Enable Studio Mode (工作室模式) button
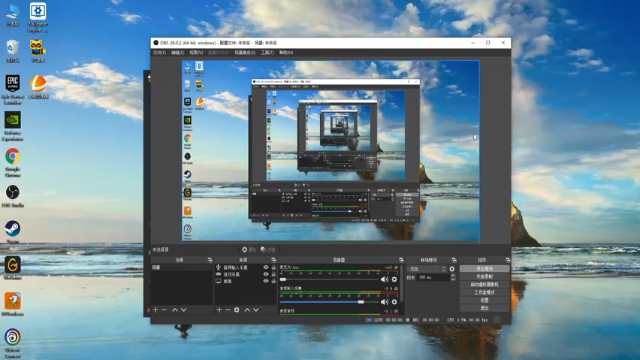Viewport: 640px width, 360px height. [x=484, y=292]
